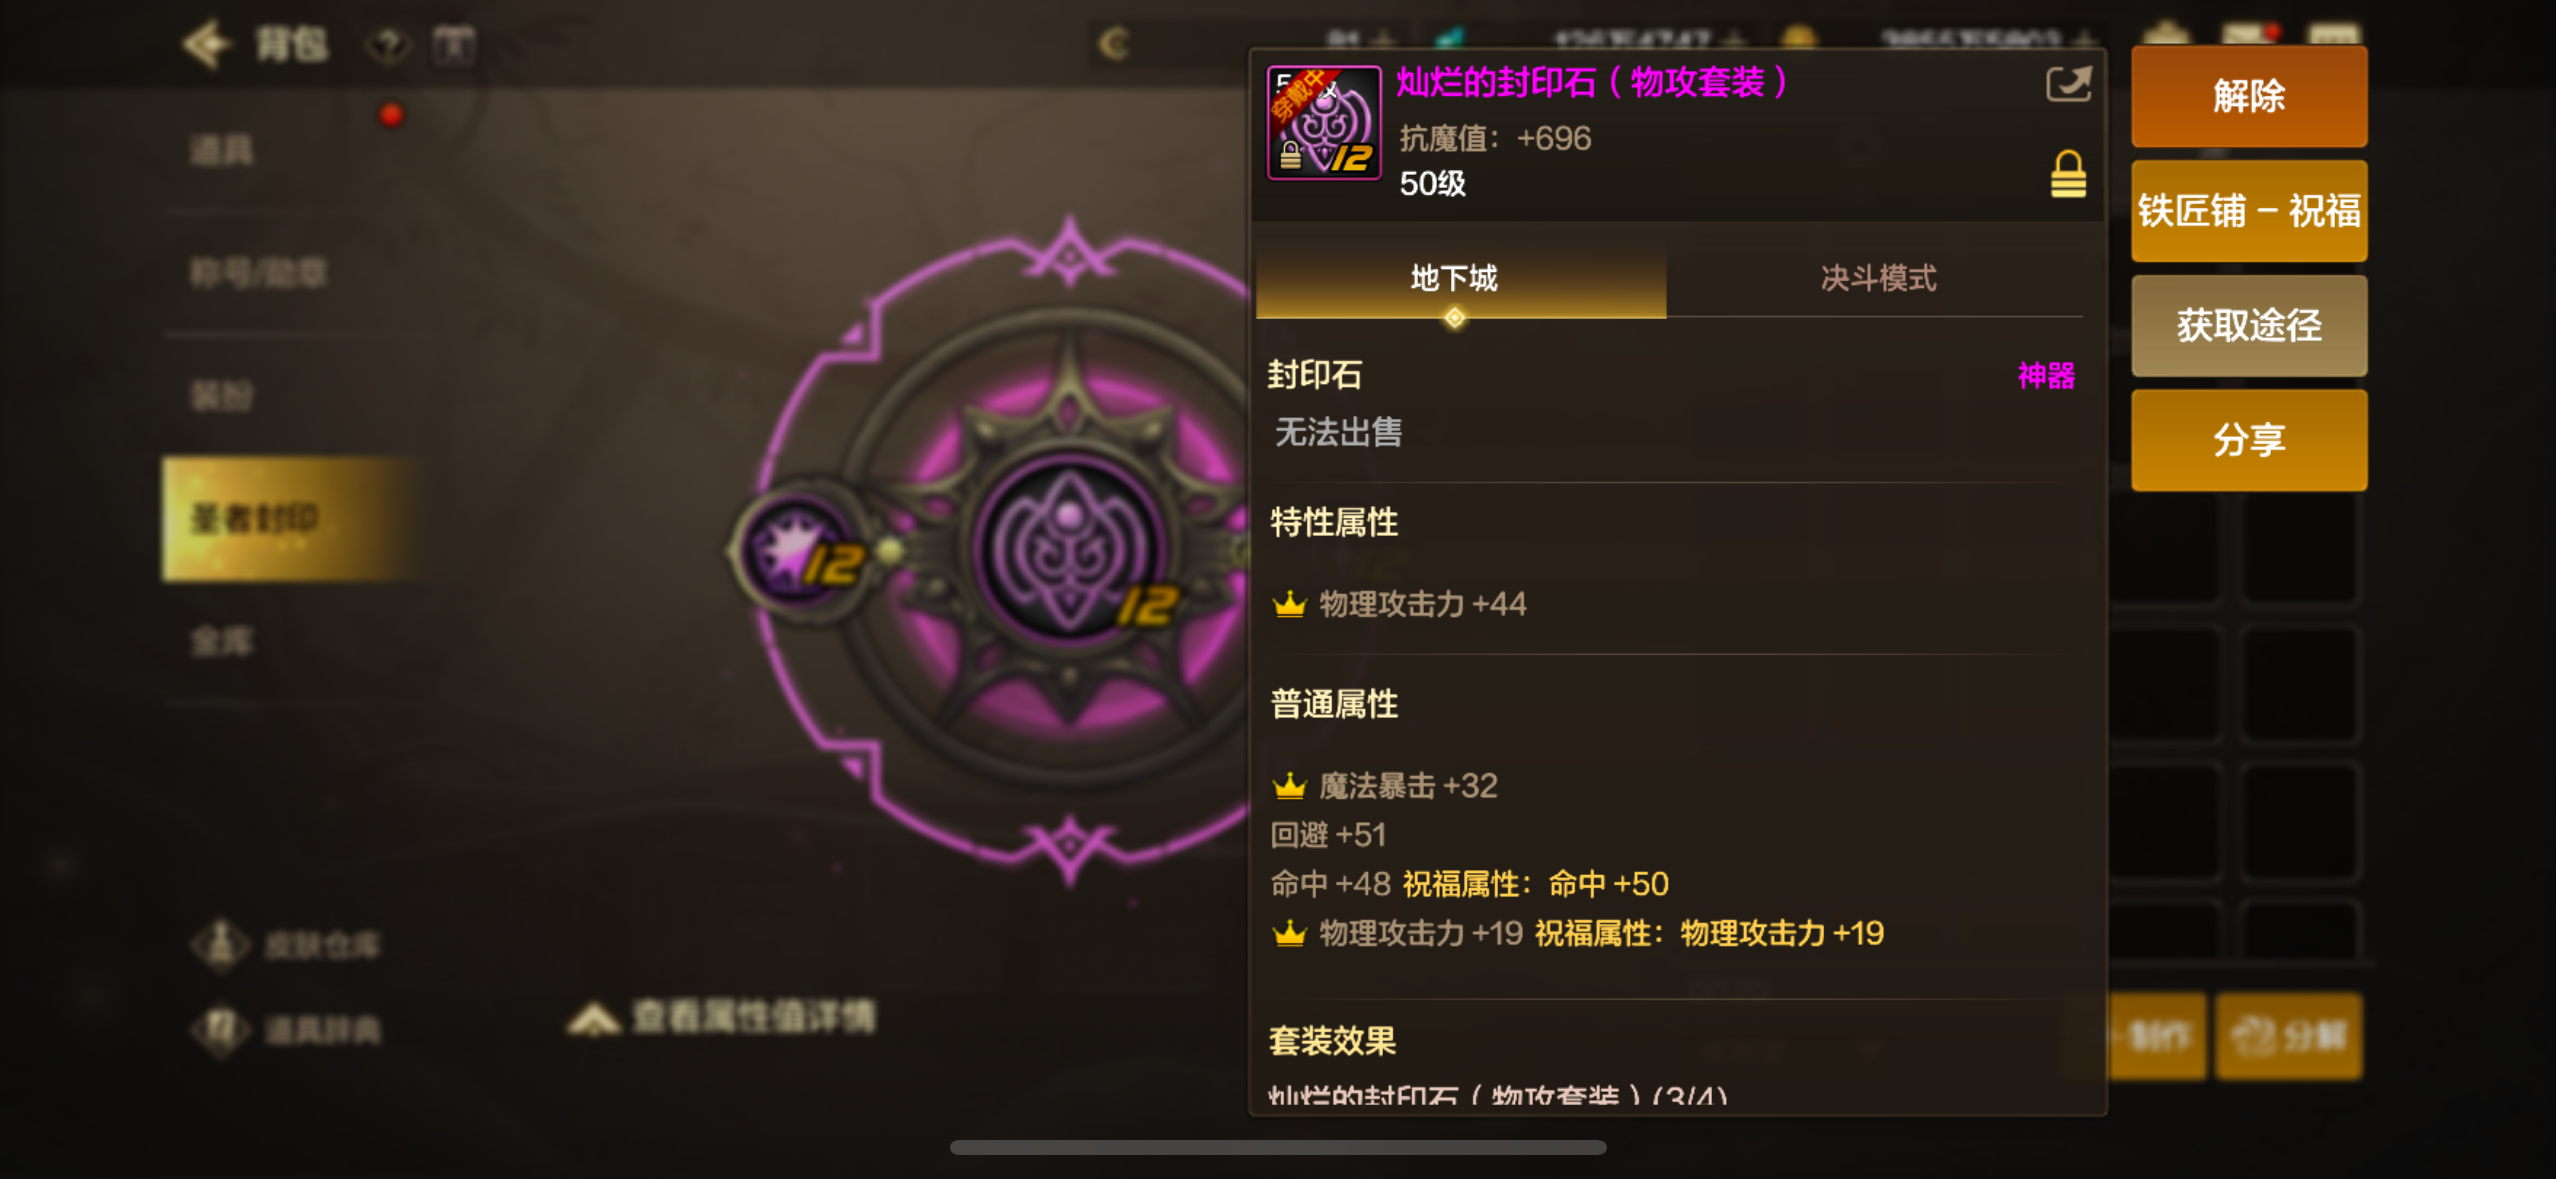The height and width of the screenshot is (1179, 2556).
Task: Switch to the 决斗模式 tab
Action: 1877,278
